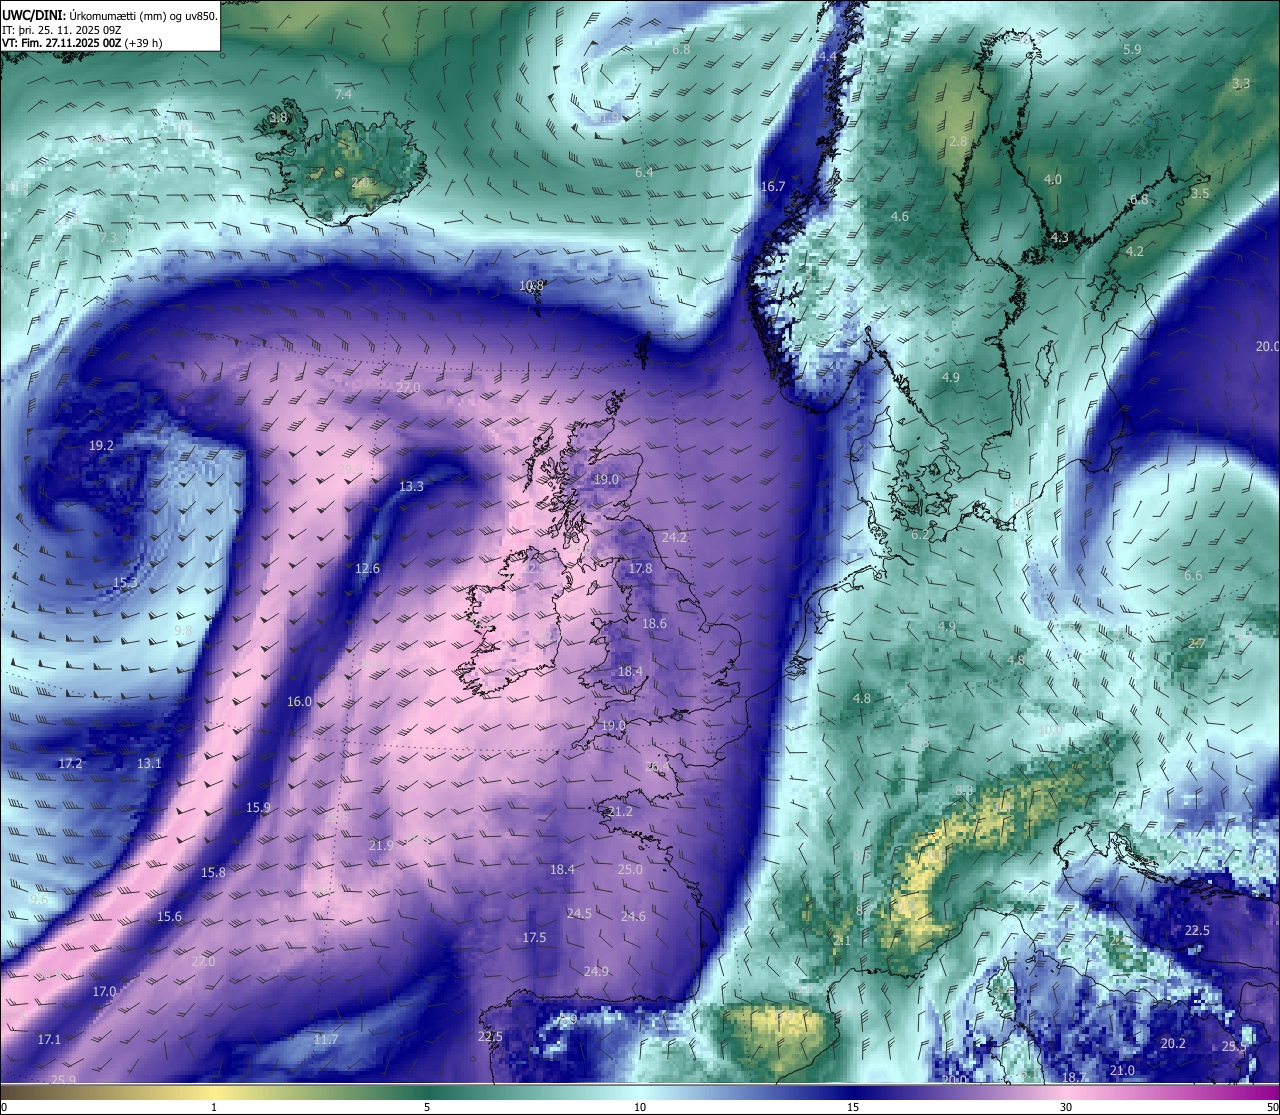Viewport: 1280px width, 1115px height.
Task: Click the 10.8 value near the Faroe Islands
Action: [x=532, y=285]
